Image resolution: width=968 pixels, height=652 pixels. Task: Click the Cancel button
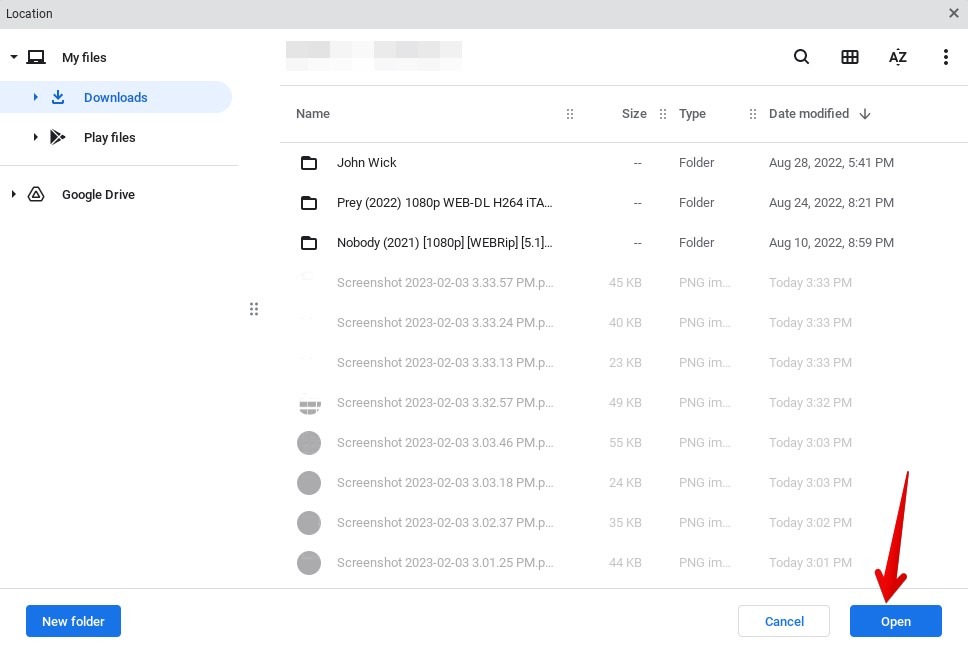pyautogui.click(x=784, y=621)
